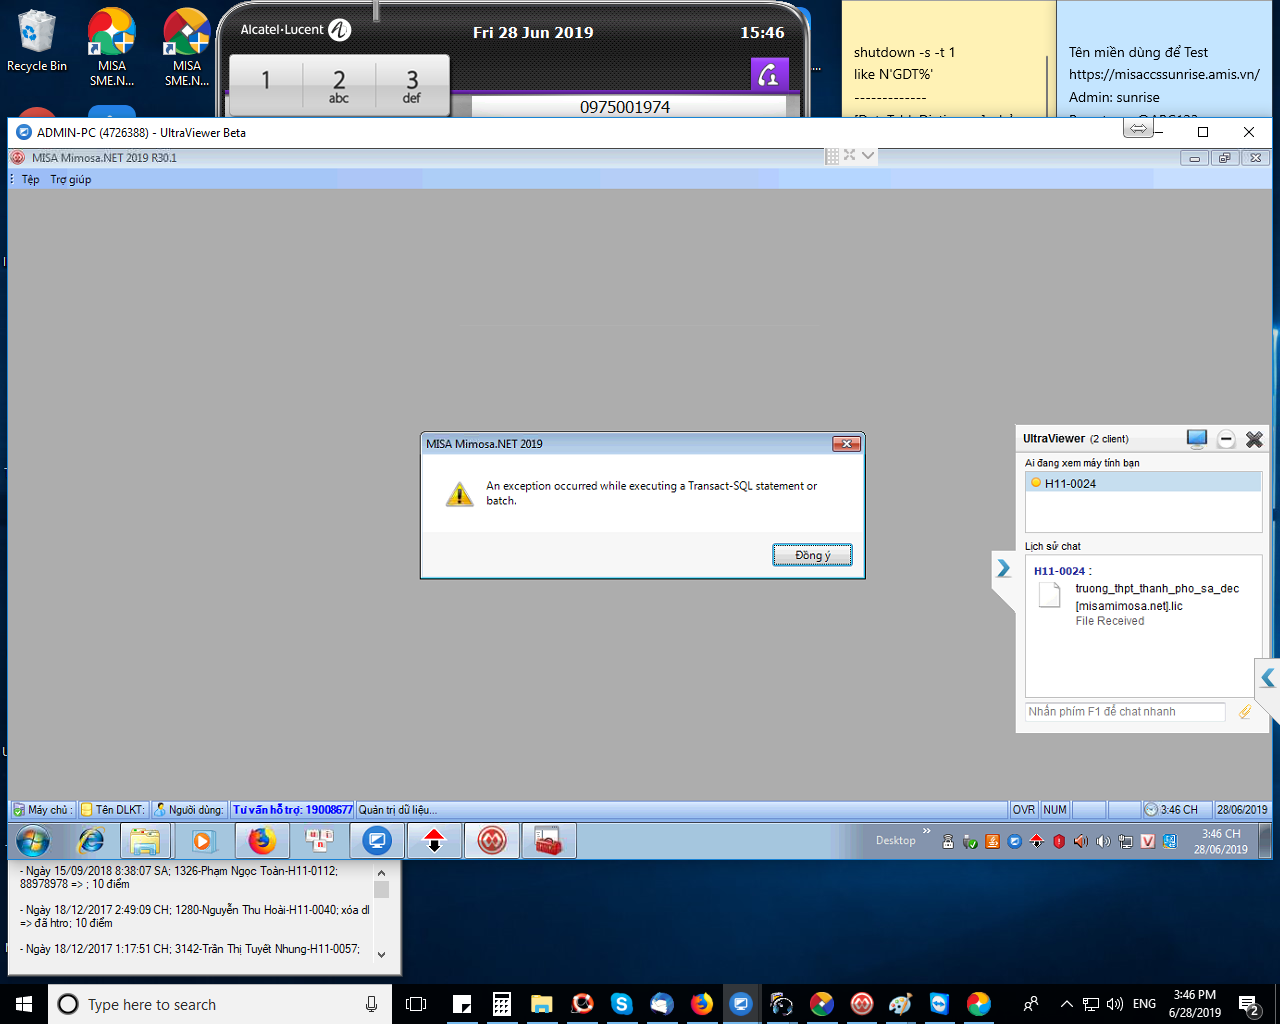Minimize the UltraViewer chat panel

point(1226,439)
